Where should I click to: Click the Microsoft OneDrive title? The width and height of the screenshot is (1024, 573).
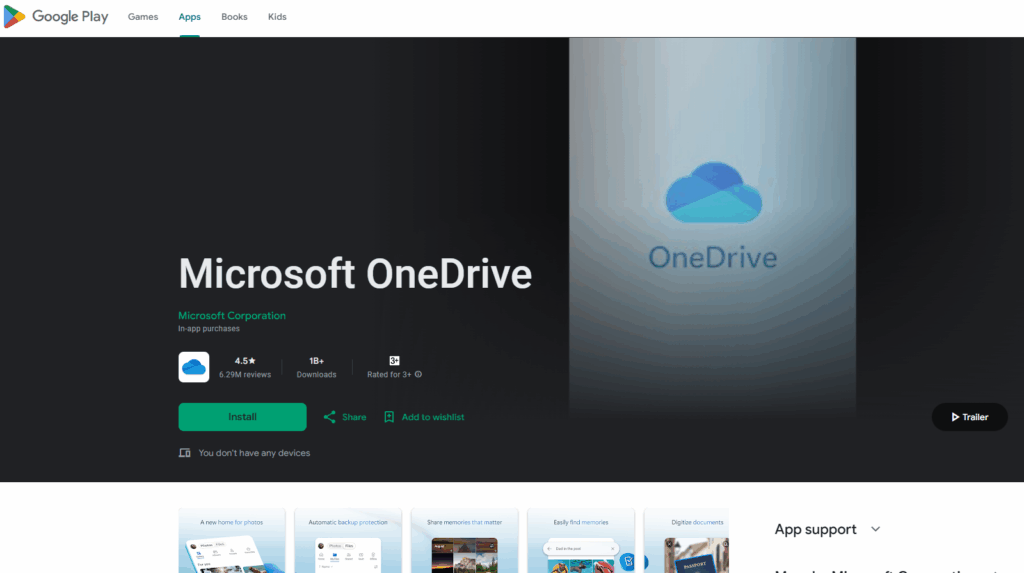coord(355,273)
